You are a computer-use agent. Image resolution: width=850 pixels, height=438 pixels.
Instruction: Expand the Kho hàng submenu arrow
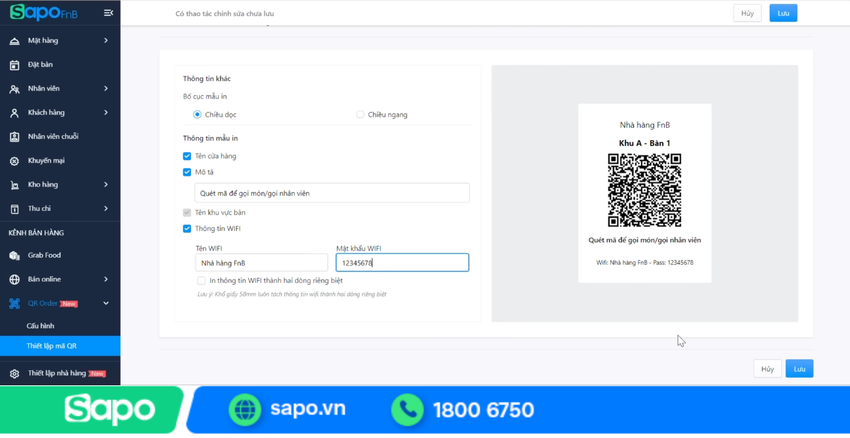click(x=106, y=184)
